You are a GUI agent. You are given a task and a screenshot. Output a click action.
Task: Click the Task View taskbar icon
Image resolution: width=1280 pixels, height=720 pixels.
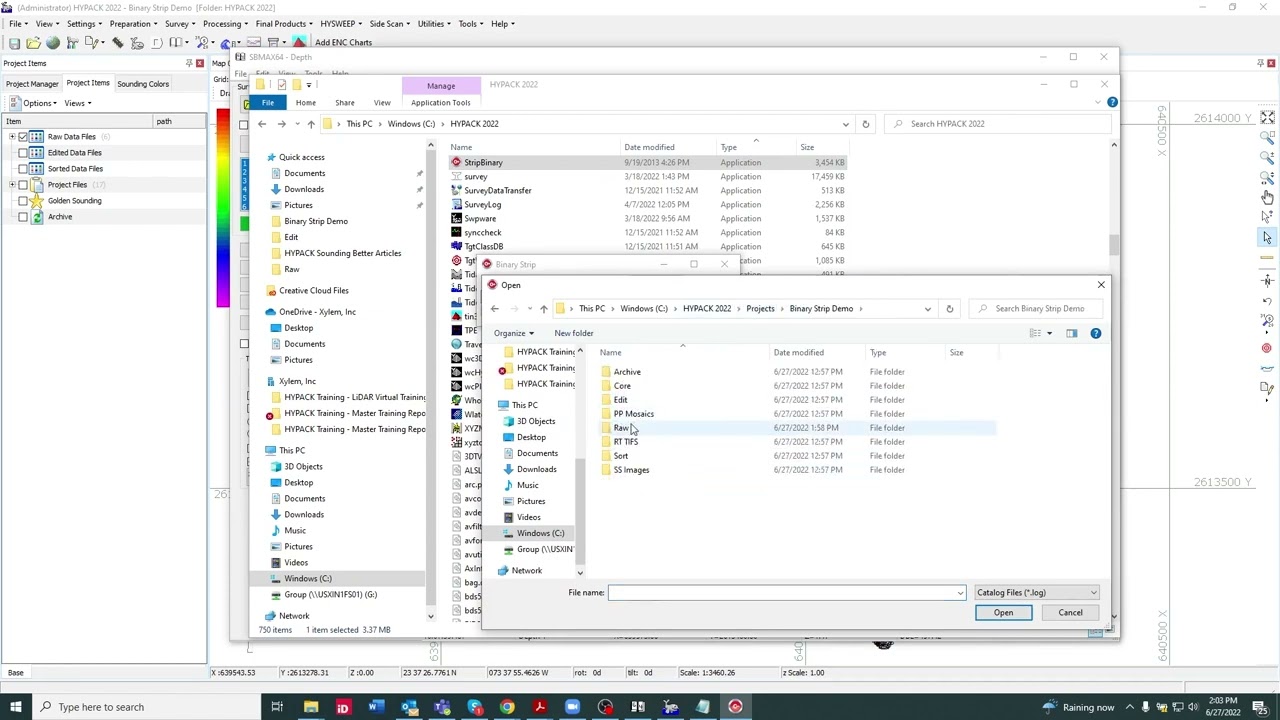click(277, 707)
